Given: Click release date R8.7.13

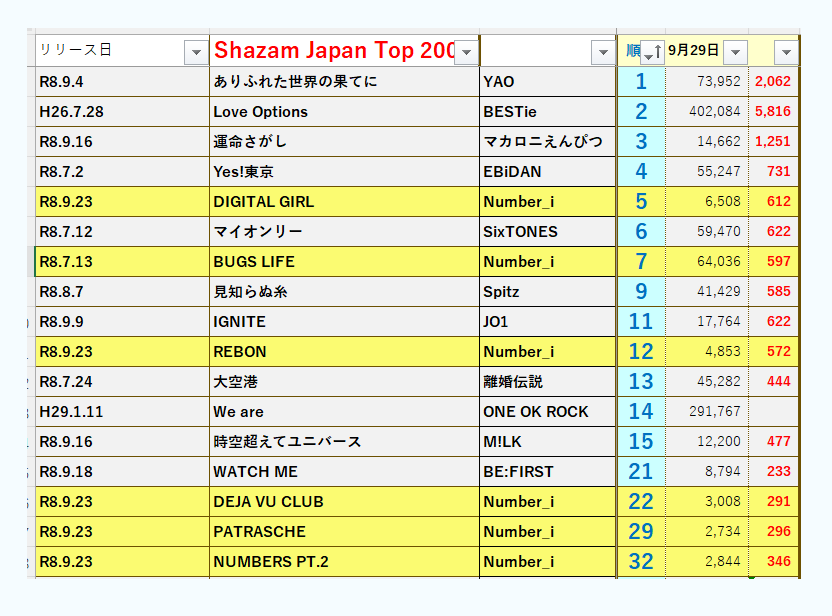Looking at the screenshot, I should [x=123, y=262].
